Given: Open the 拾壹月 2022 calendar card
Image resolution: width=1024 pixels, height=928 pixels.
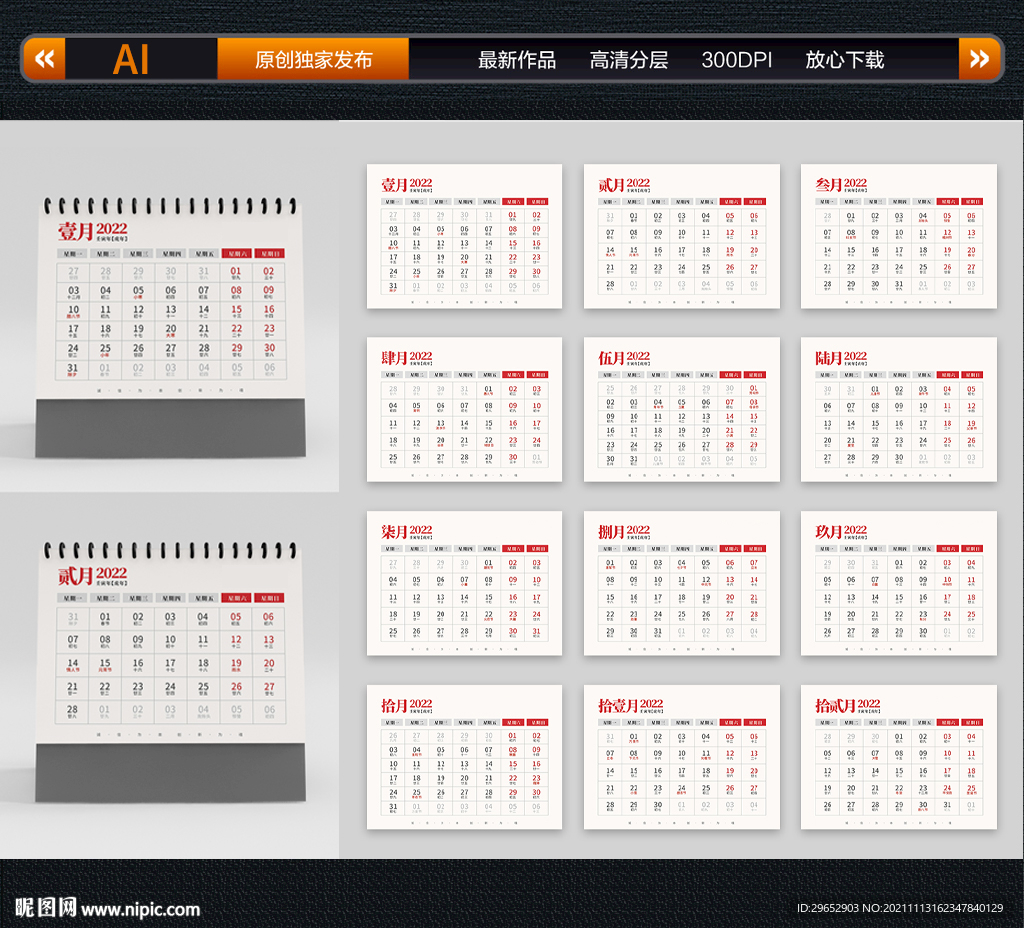Looking at the screenshot, I should coord(682,757).
